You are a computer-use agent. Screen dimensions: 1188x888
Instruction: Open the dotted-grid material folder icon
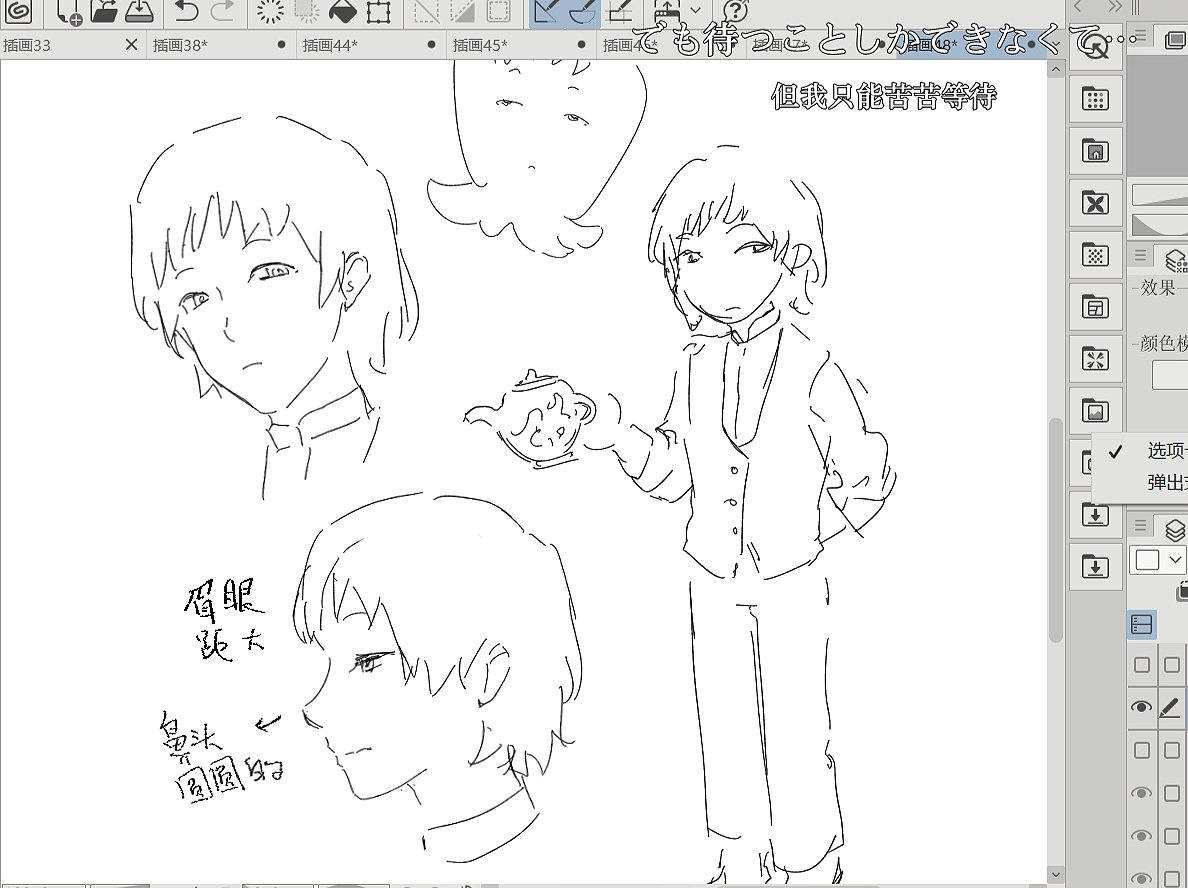tap(1095, 98)
